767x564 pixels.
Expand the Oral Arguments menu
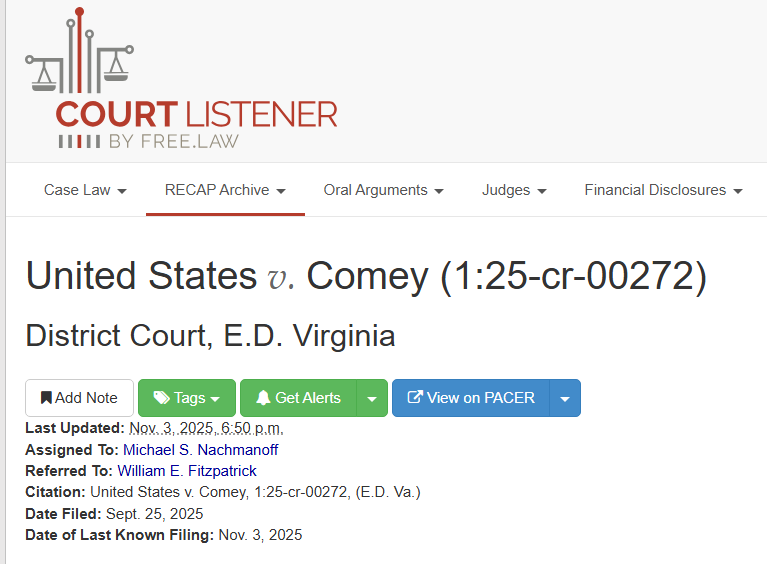tap(383, 190)
